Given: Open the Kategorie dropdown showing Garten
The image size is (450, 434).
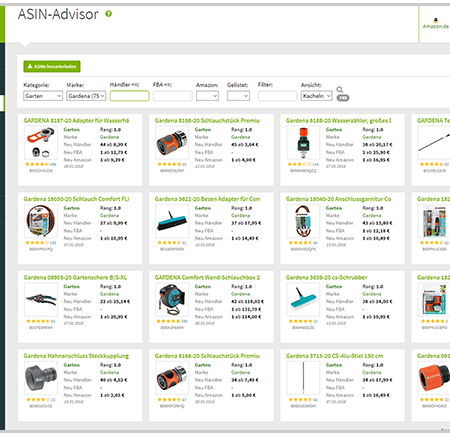Looking at the screenshot, I should [x=43, y=96].
